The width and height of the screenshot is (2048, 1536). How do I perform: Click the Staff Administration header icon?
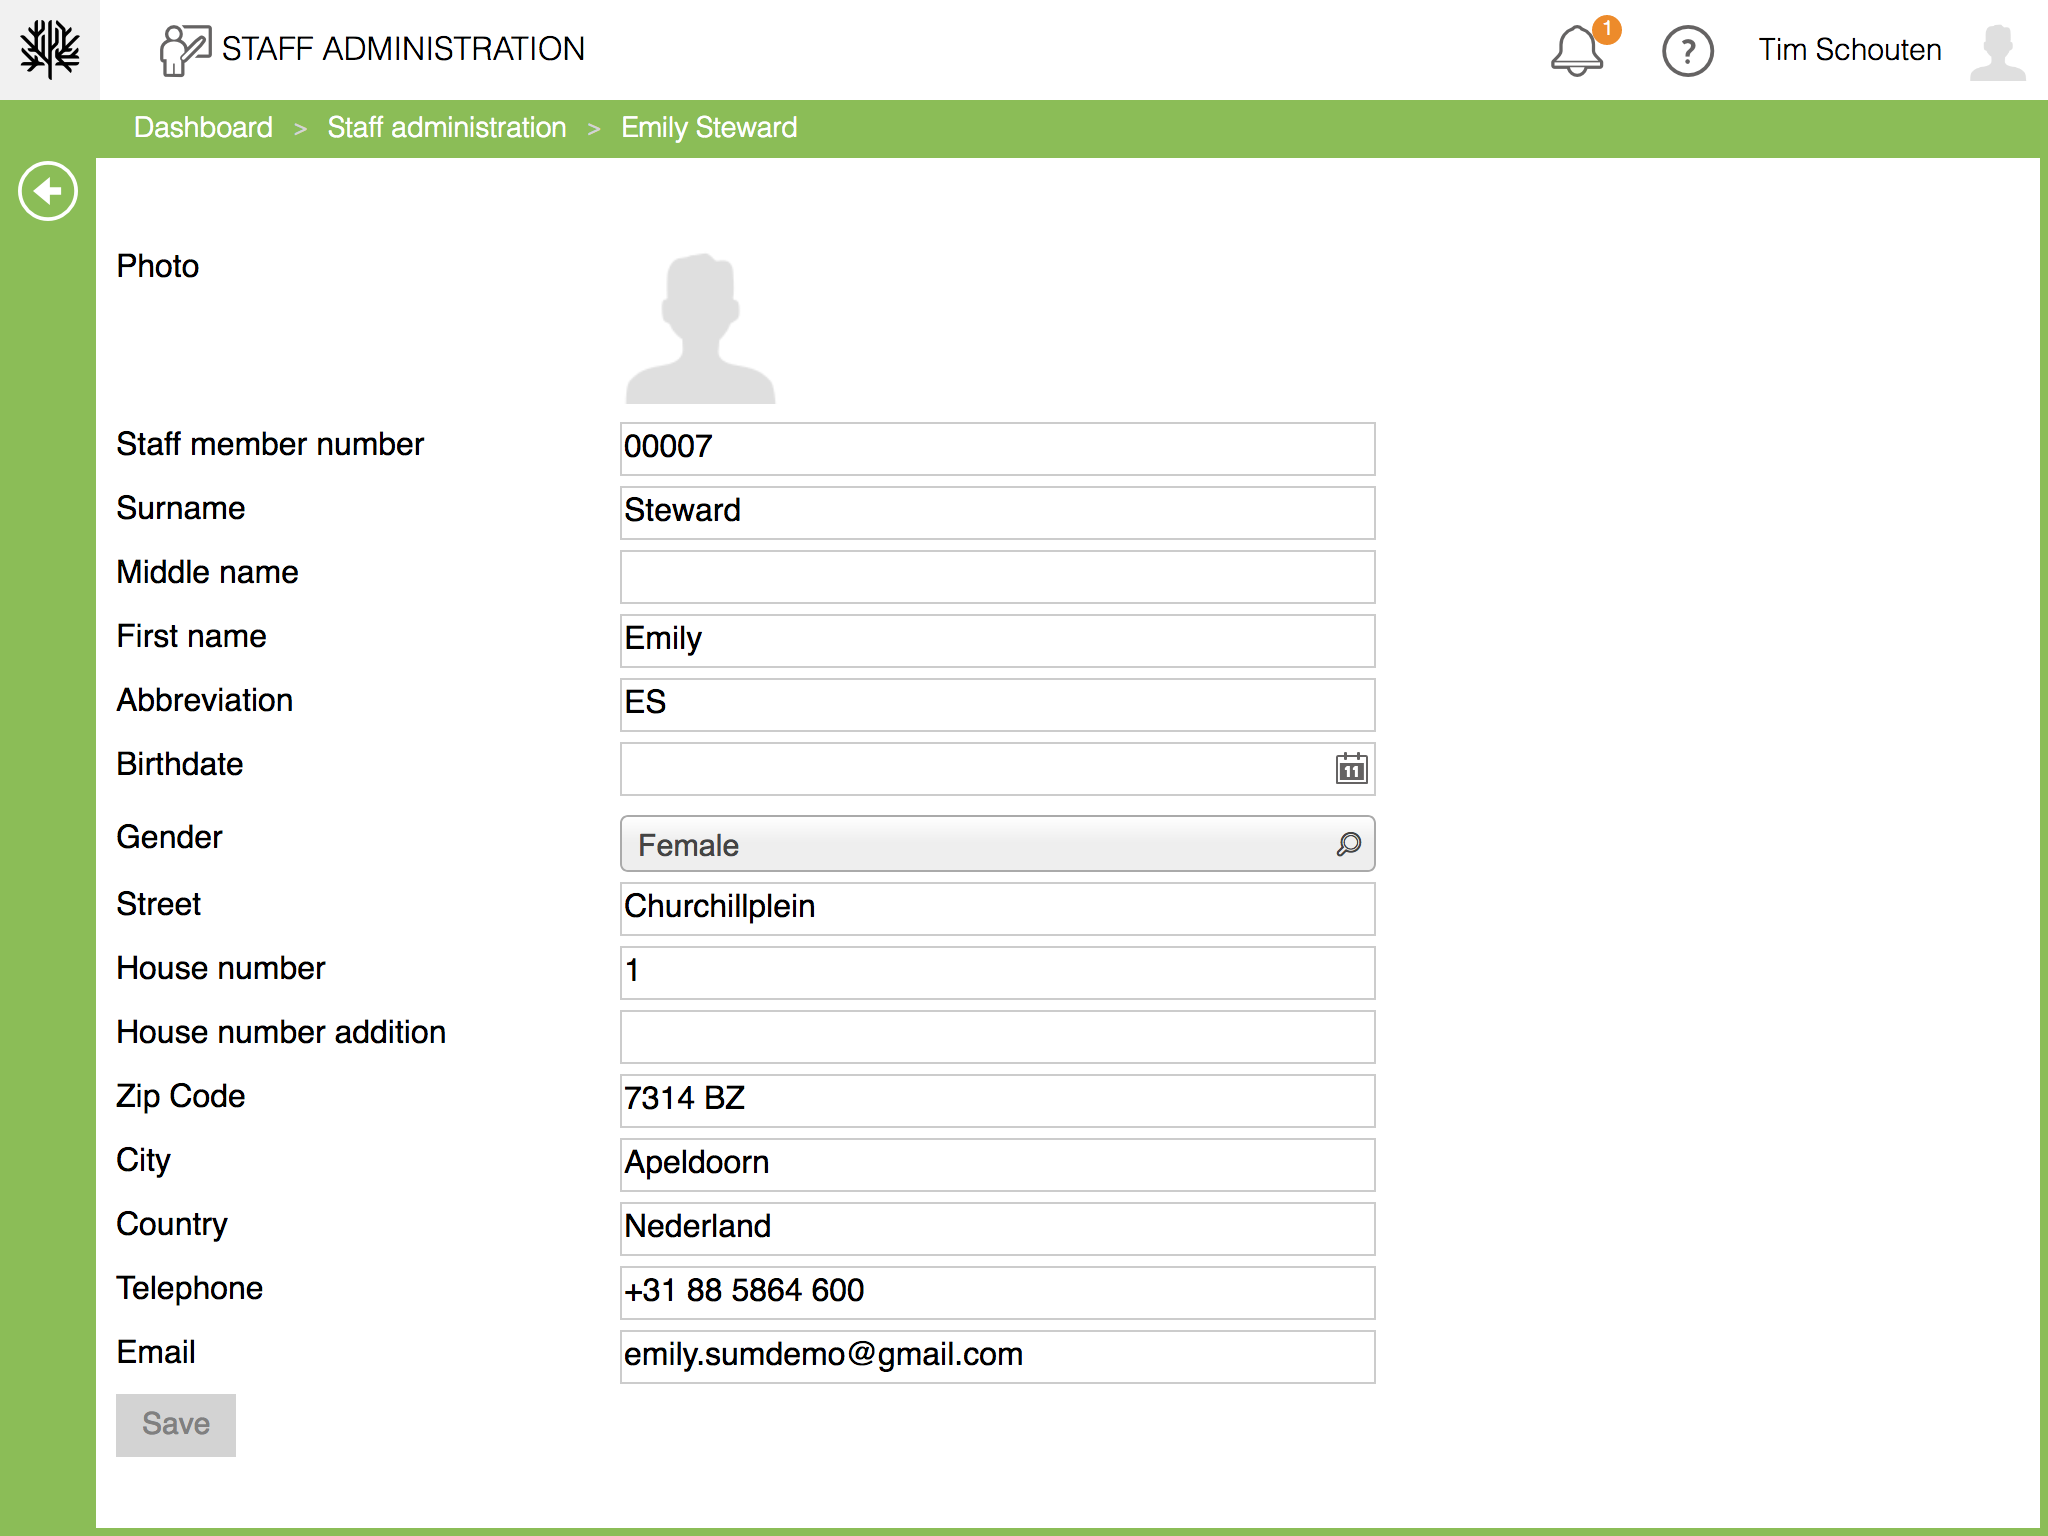[x=185, y=46]
